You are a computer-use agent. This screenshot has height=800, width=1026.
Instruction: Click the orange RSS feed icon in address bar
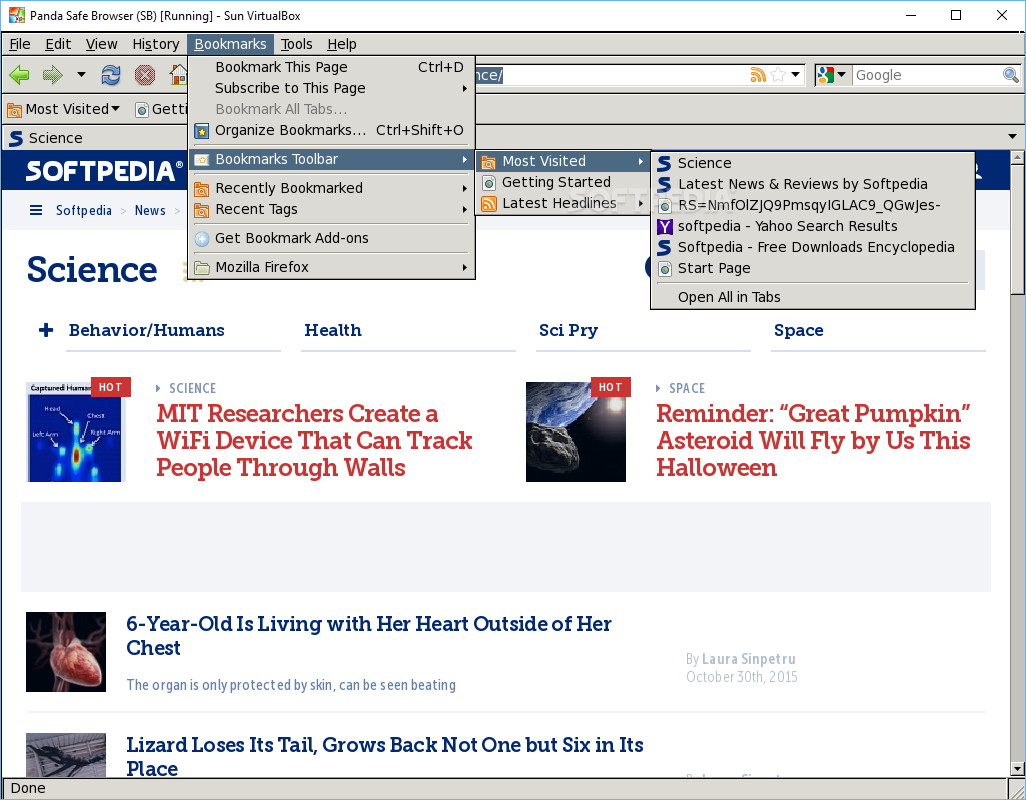[x=758, y=75]
